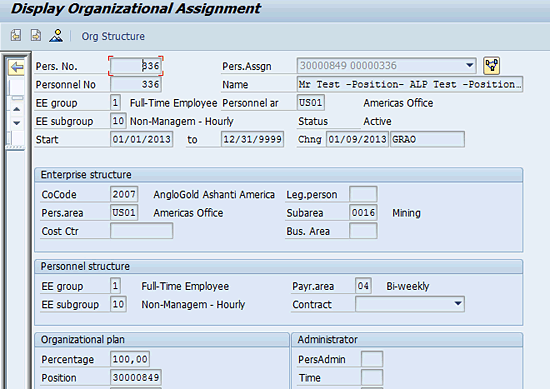Click the CoCode field showing 2007
This screenshot has width=550, height=389.
[x=124, y=194]
